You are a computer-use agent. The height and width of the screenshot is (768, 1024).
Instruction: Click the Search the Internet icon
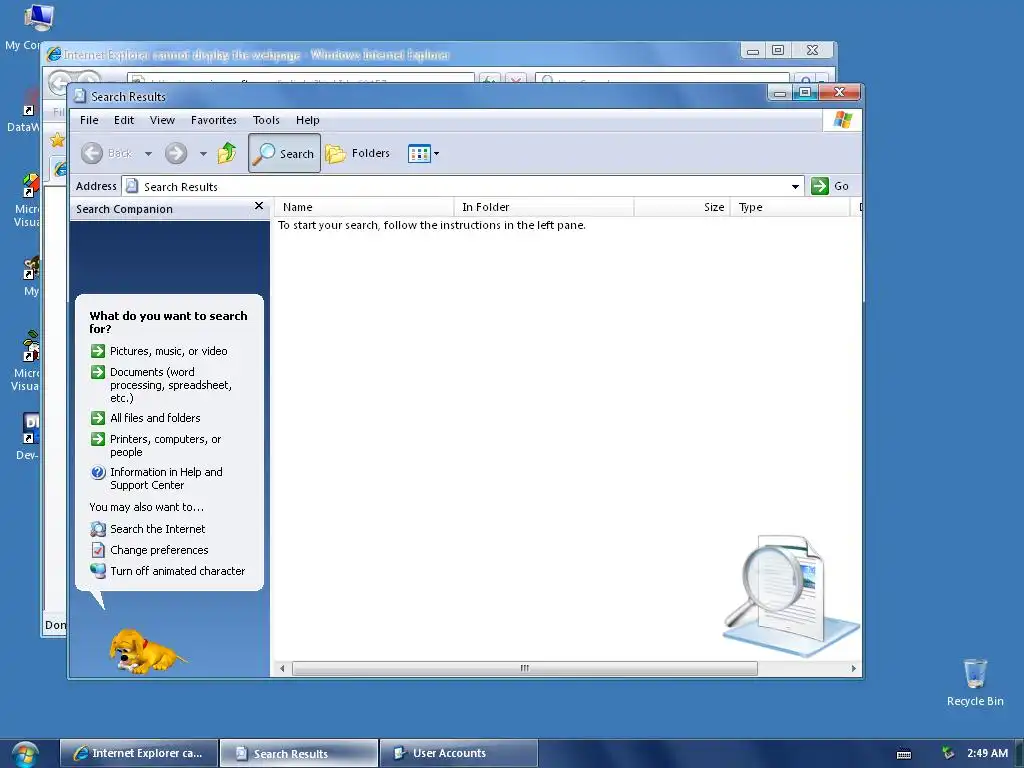point(98,529)
